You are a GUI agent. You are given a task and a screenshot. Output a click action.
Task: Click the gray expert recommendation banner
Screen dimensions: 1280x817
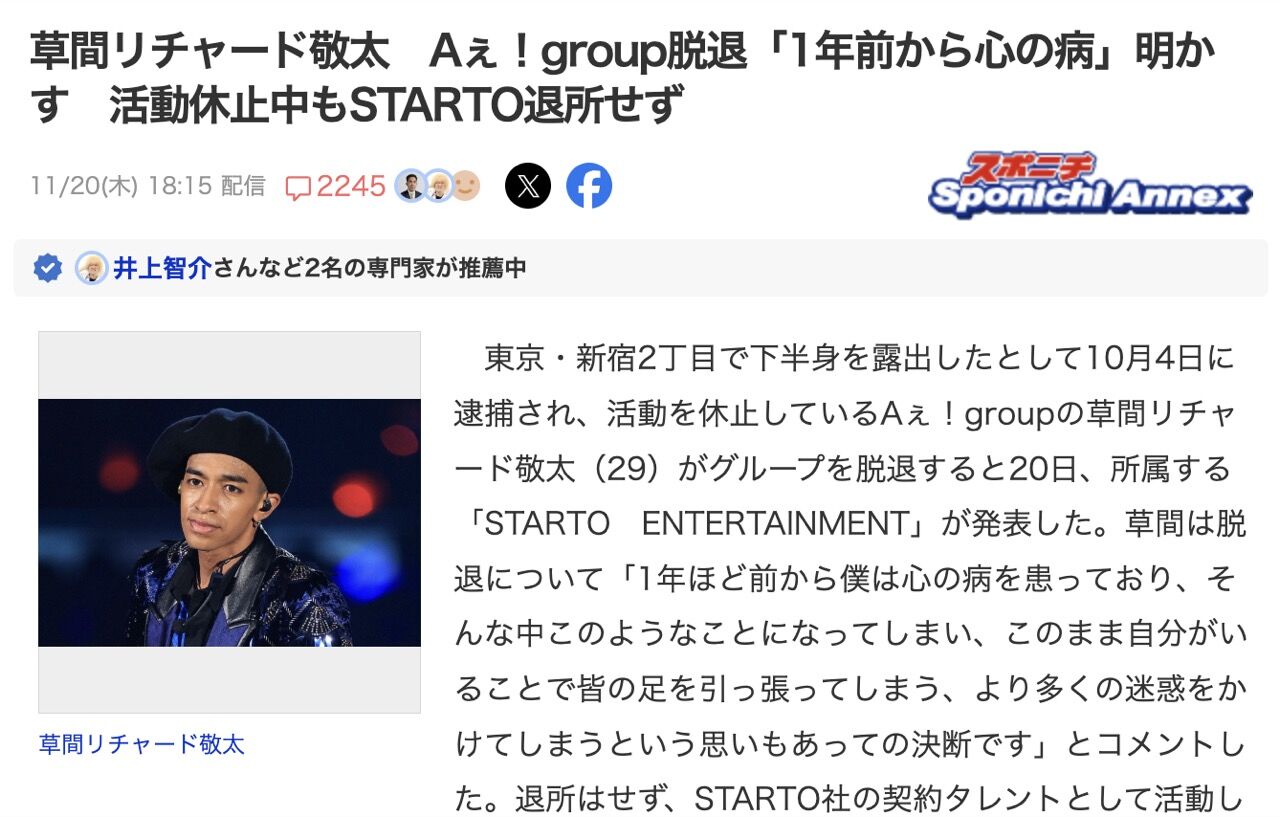[640, 268]
